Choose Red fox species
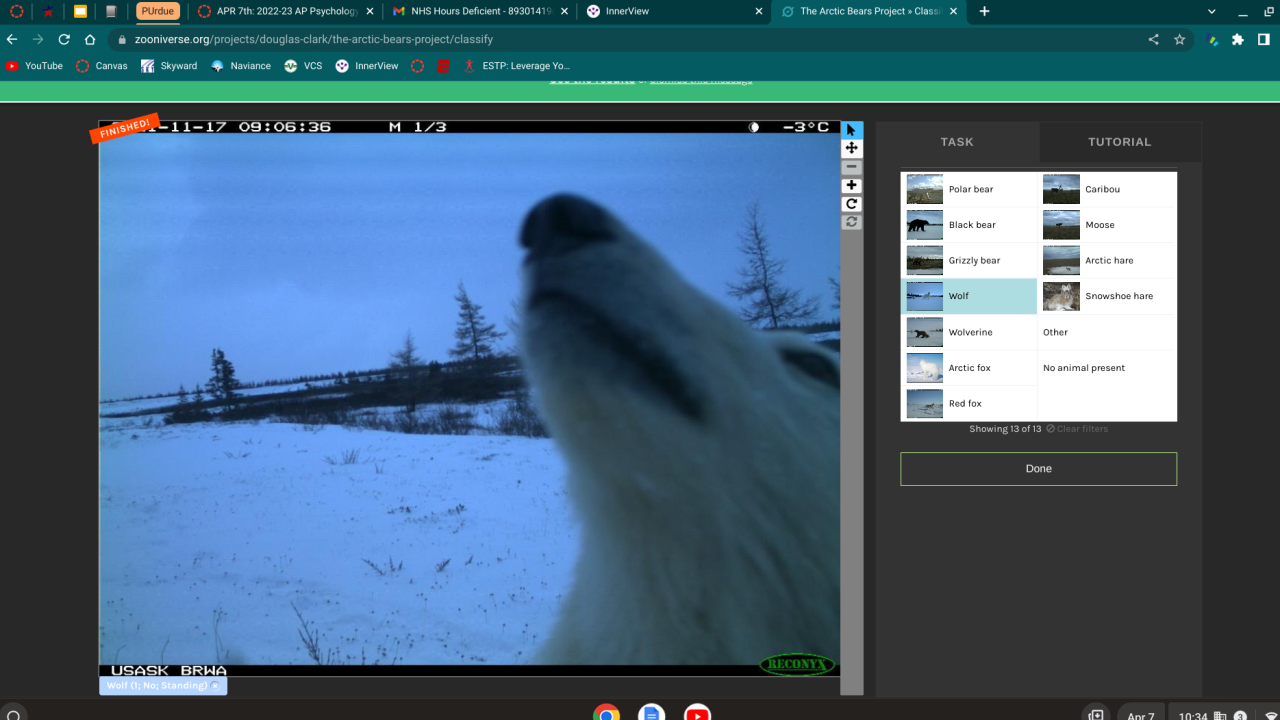This screenshot has height=720, width=1280. 969,404
